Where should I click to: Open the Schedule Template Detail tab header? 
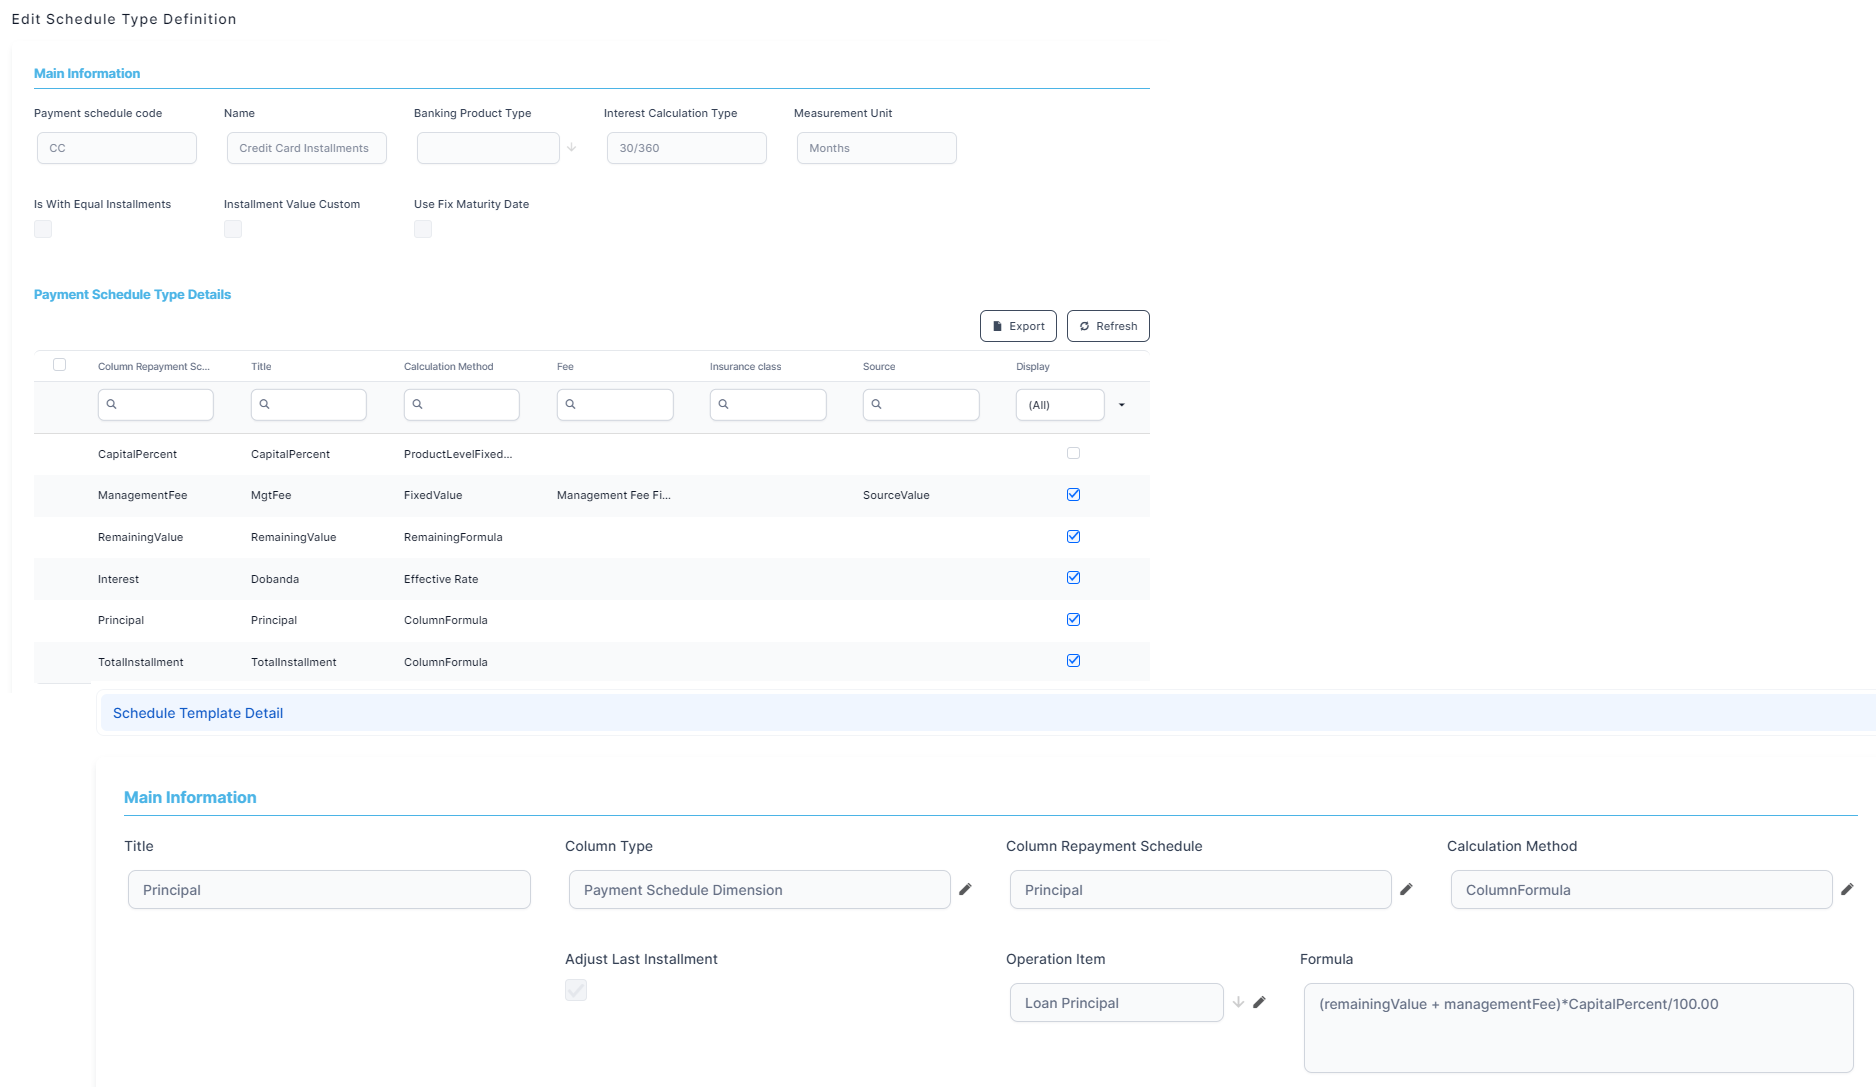click(198, 713)
